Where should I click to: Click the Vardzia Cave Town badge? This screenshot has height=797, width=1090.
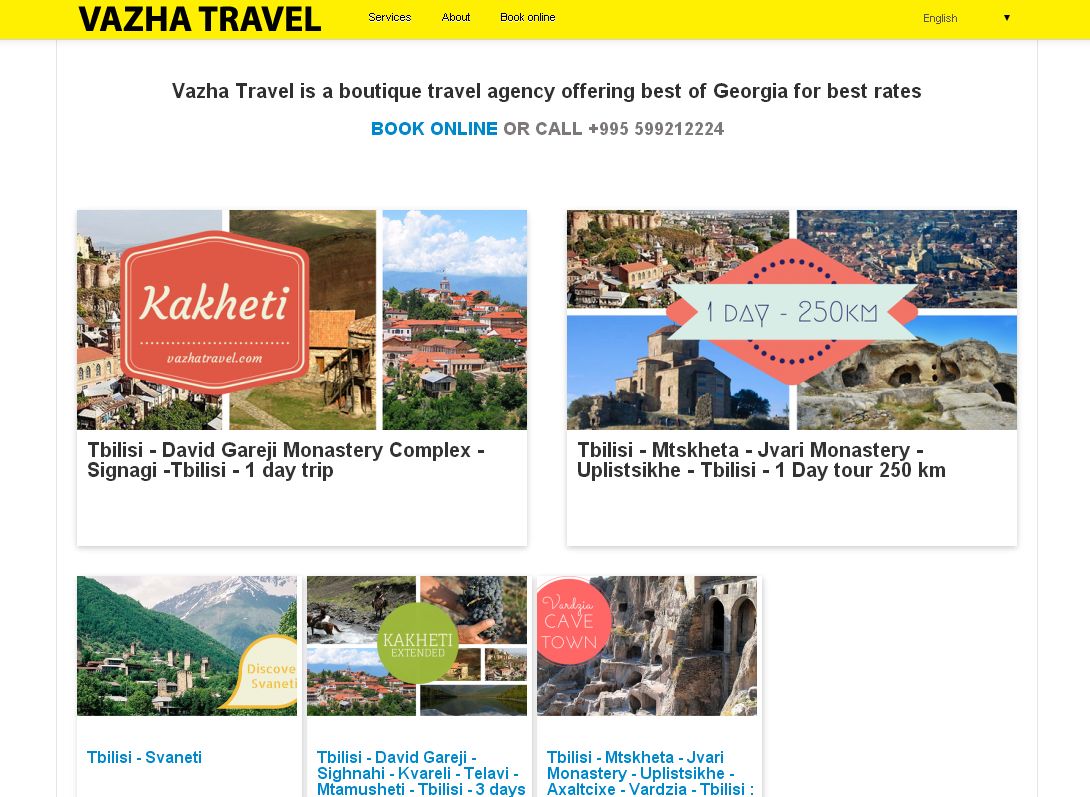571,621
